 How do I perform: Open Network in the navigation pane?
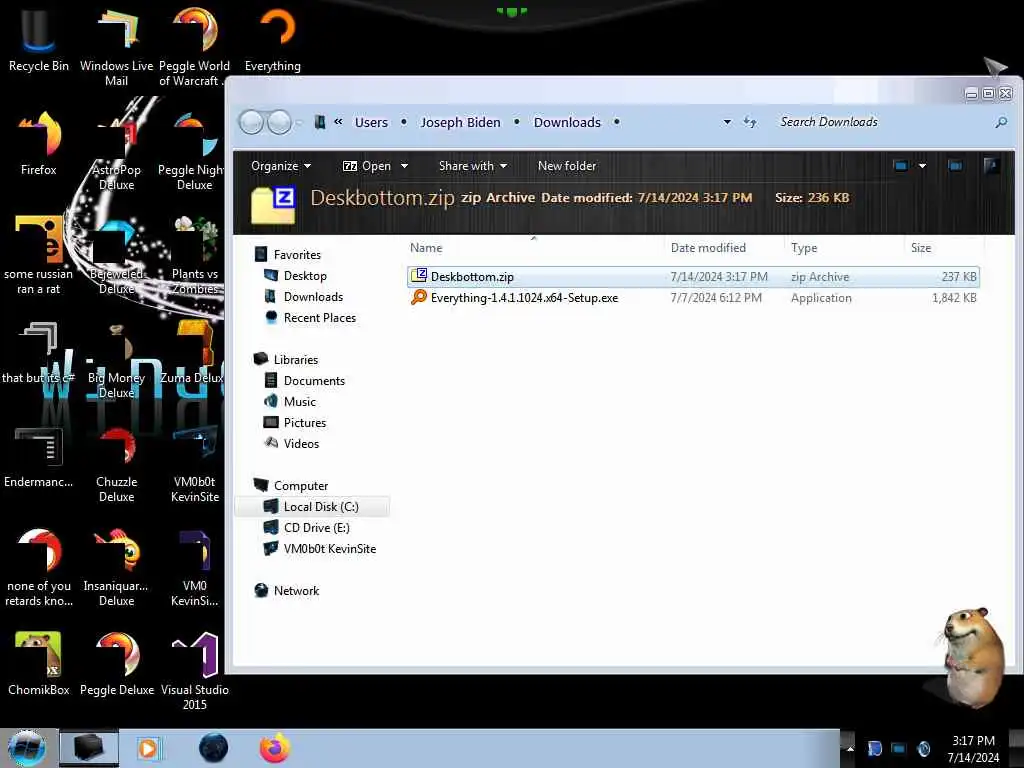(296, 590)
